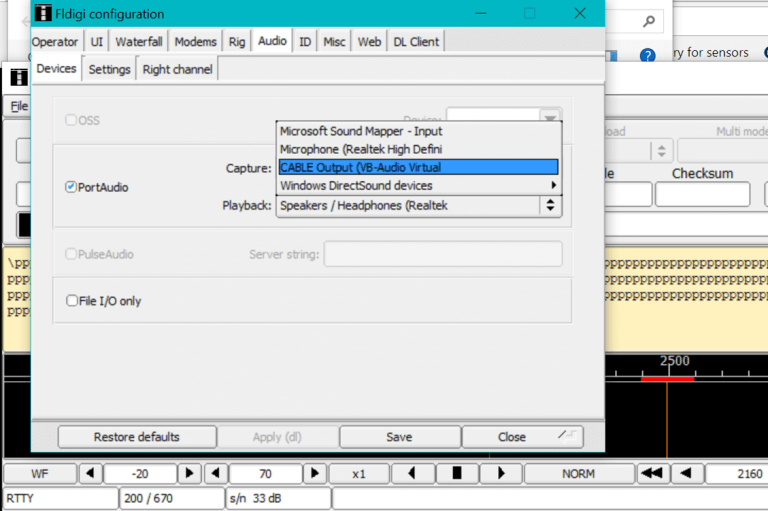Open the Playback device dropdown arrows
The height and width of the screenshot is (511, 768).
[x=551, y=205]
